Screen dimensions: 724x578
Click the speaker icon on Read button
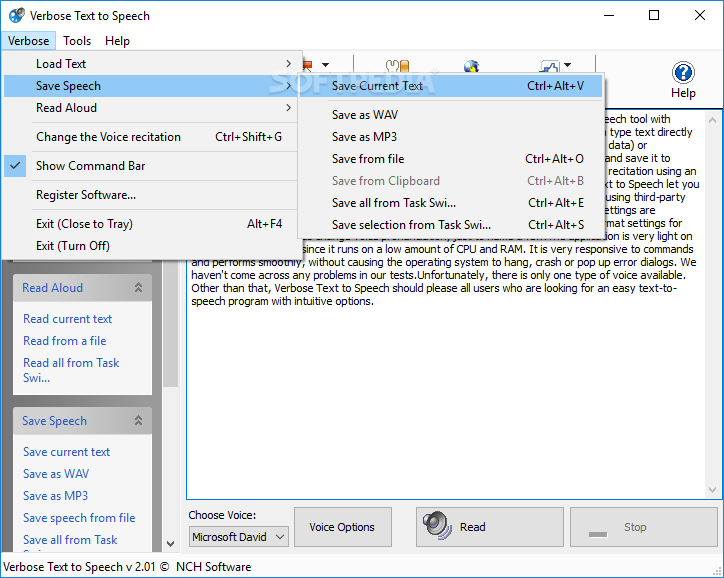click(437, 526)
